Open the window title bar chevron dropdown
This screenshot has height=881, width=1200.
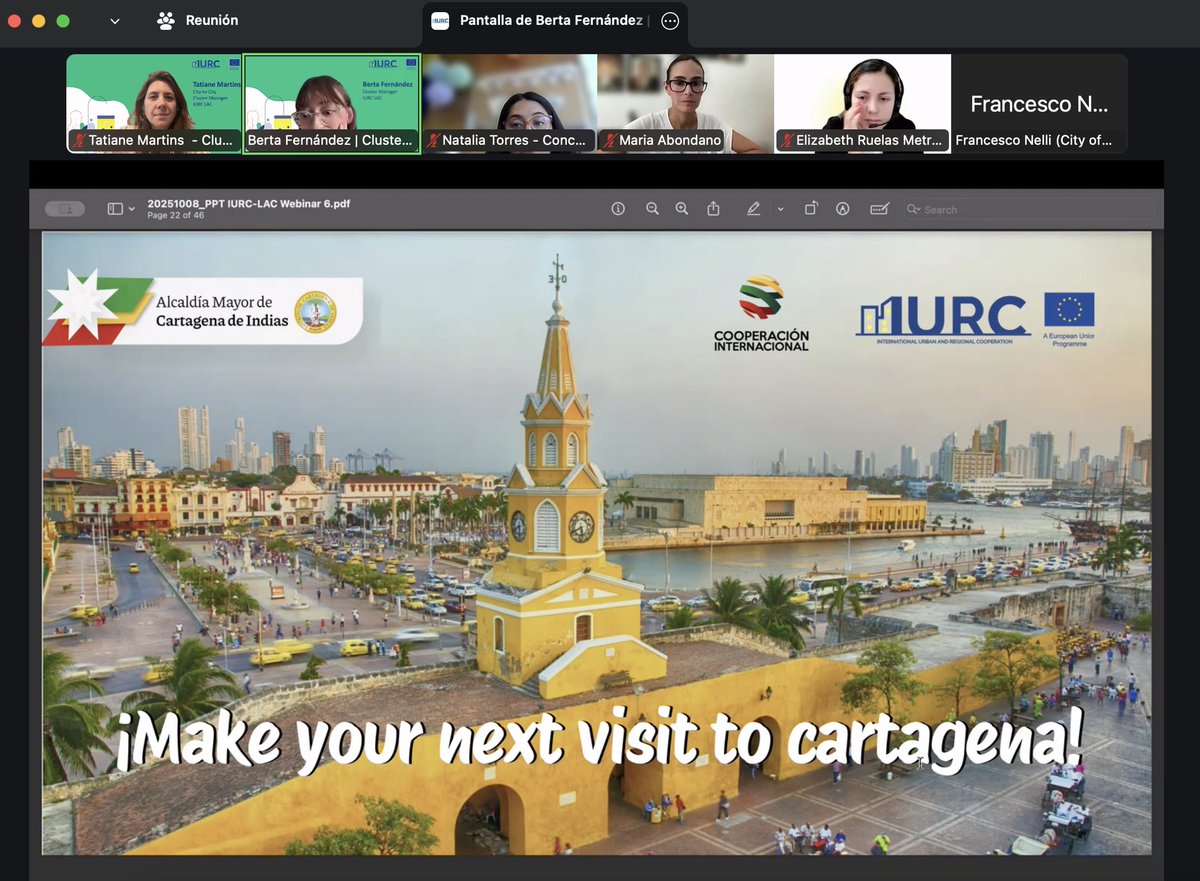click(x=114, y=20)
